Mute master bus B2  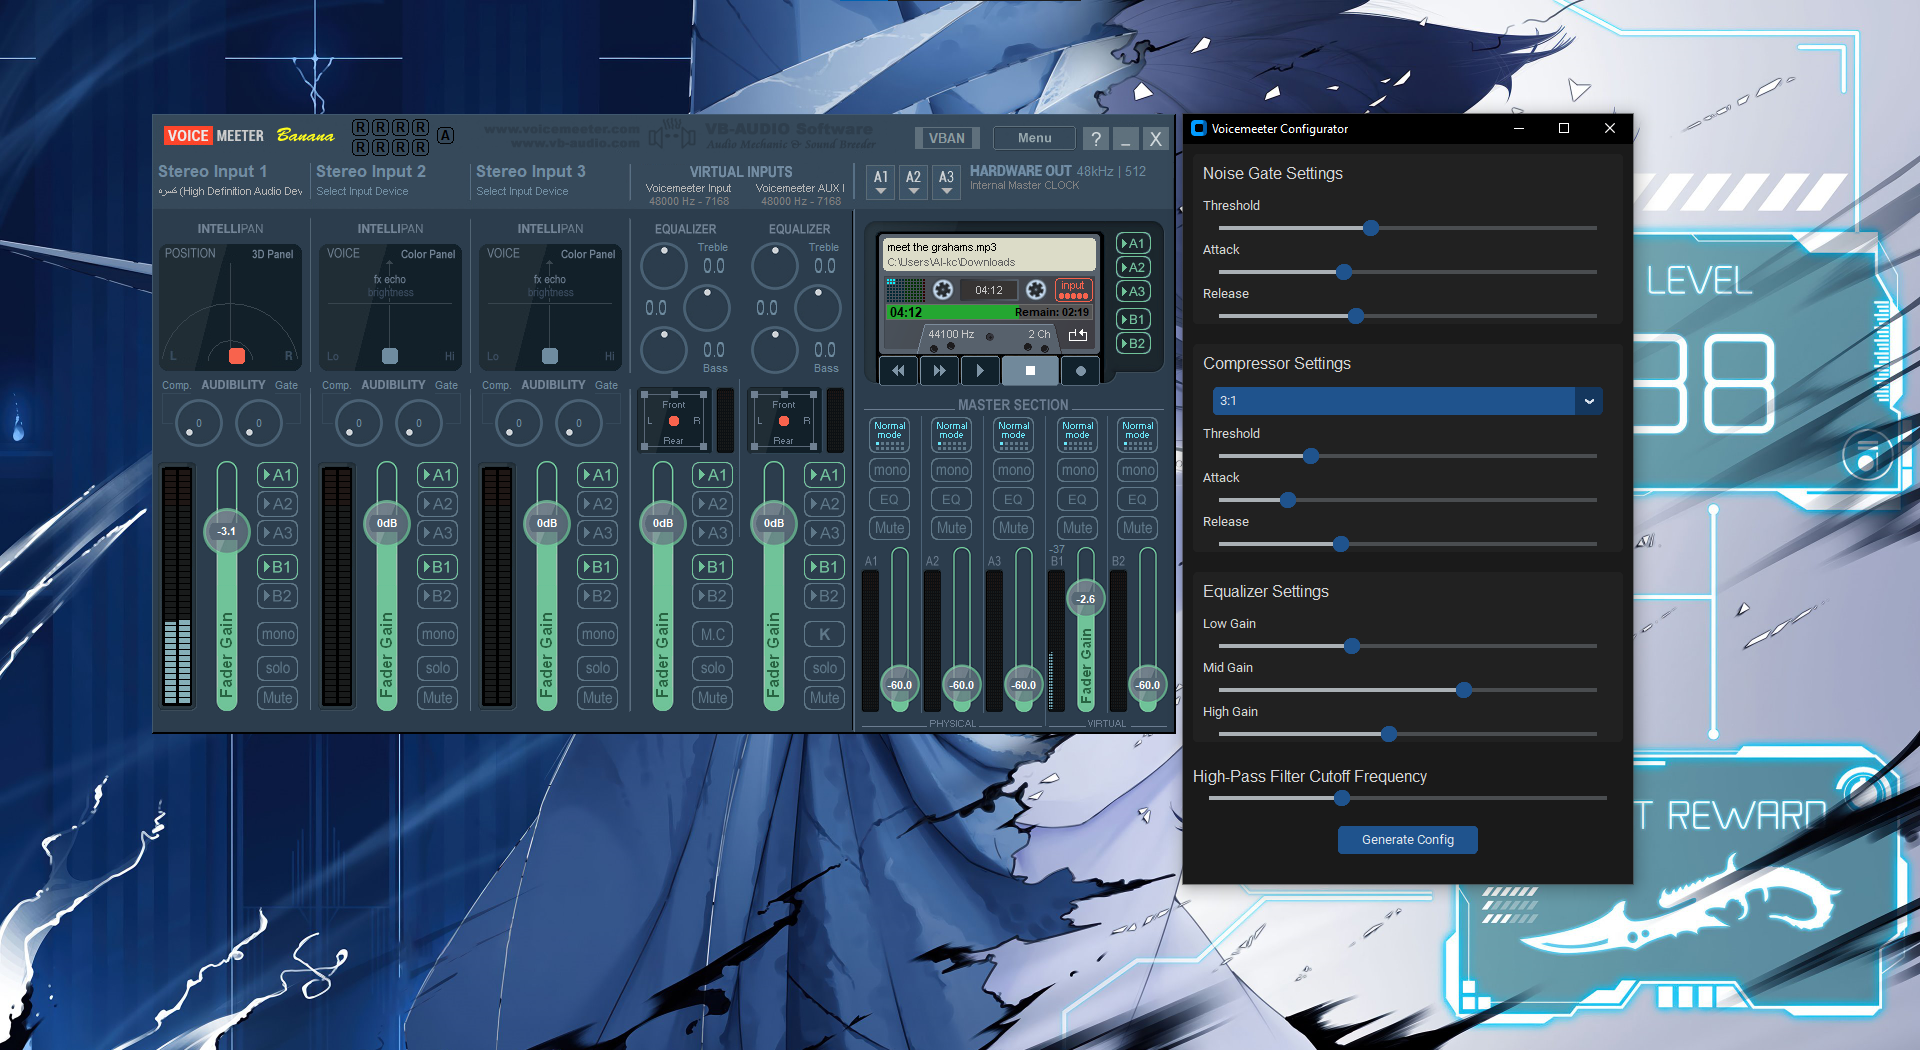coord(1138,528)
